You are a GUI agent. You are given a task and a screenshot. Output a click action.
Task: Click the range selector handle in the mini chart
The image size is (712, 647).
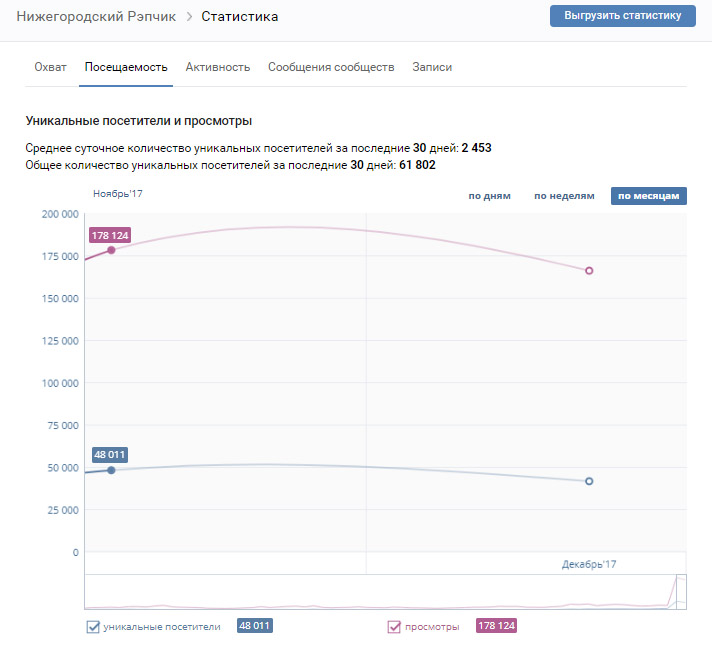pos(681,591)
